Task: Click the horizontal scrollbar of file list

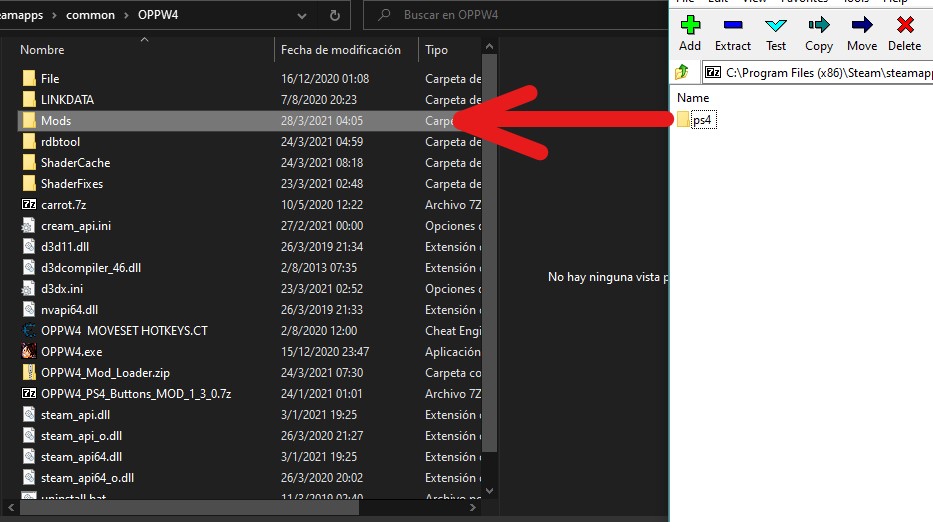Action: 190,508
